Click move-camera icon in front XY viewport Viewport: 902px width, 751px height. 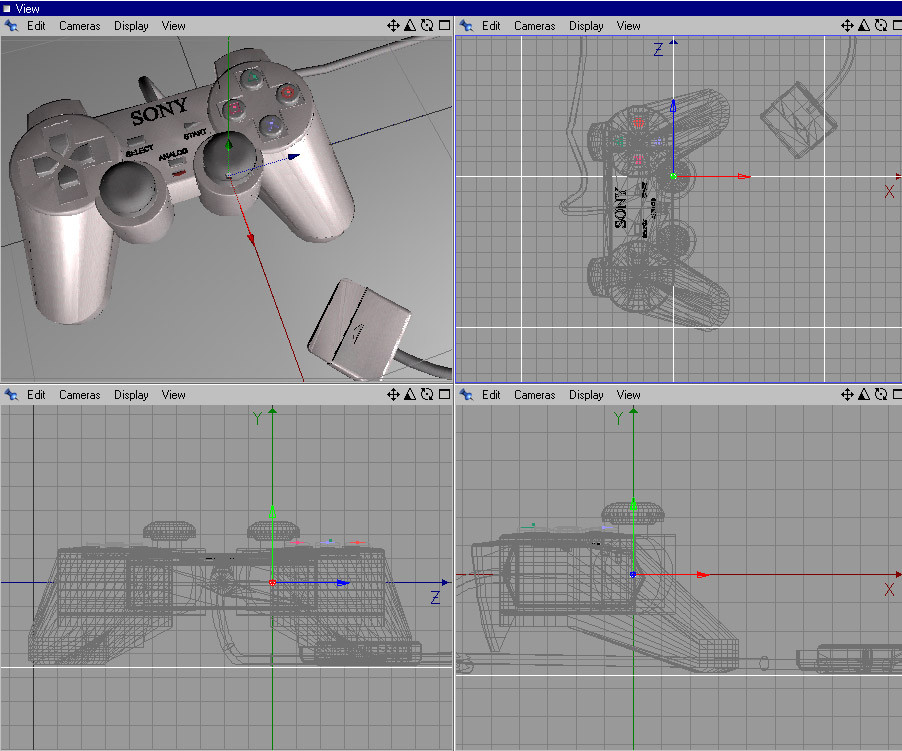pos(847,394)
